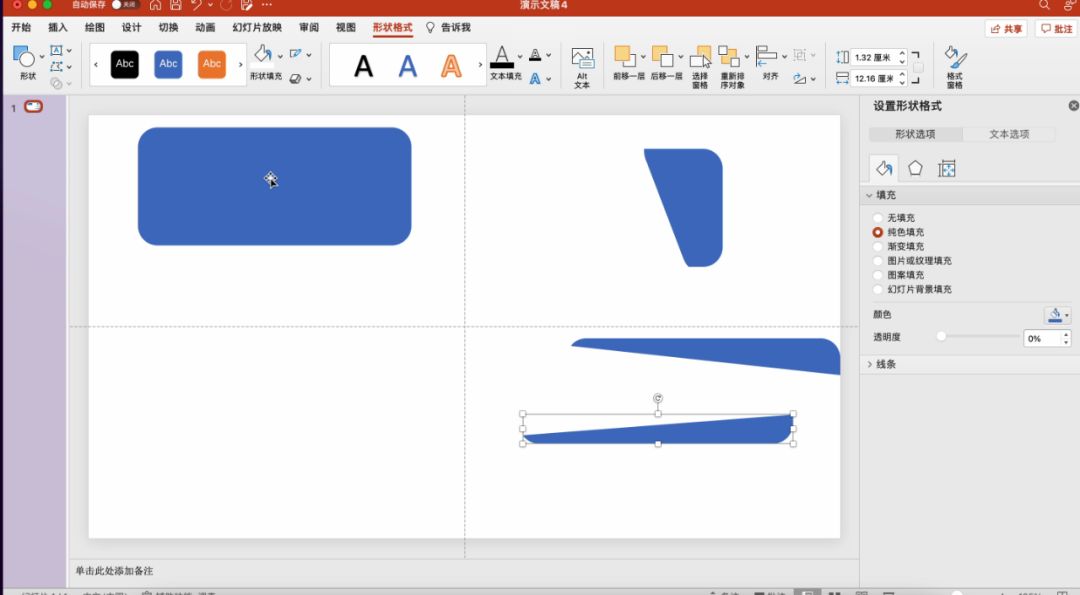Screen dimensions: 1080x595
Task: Click Tell Me (告诉我) search
Action: click(448, 28)
